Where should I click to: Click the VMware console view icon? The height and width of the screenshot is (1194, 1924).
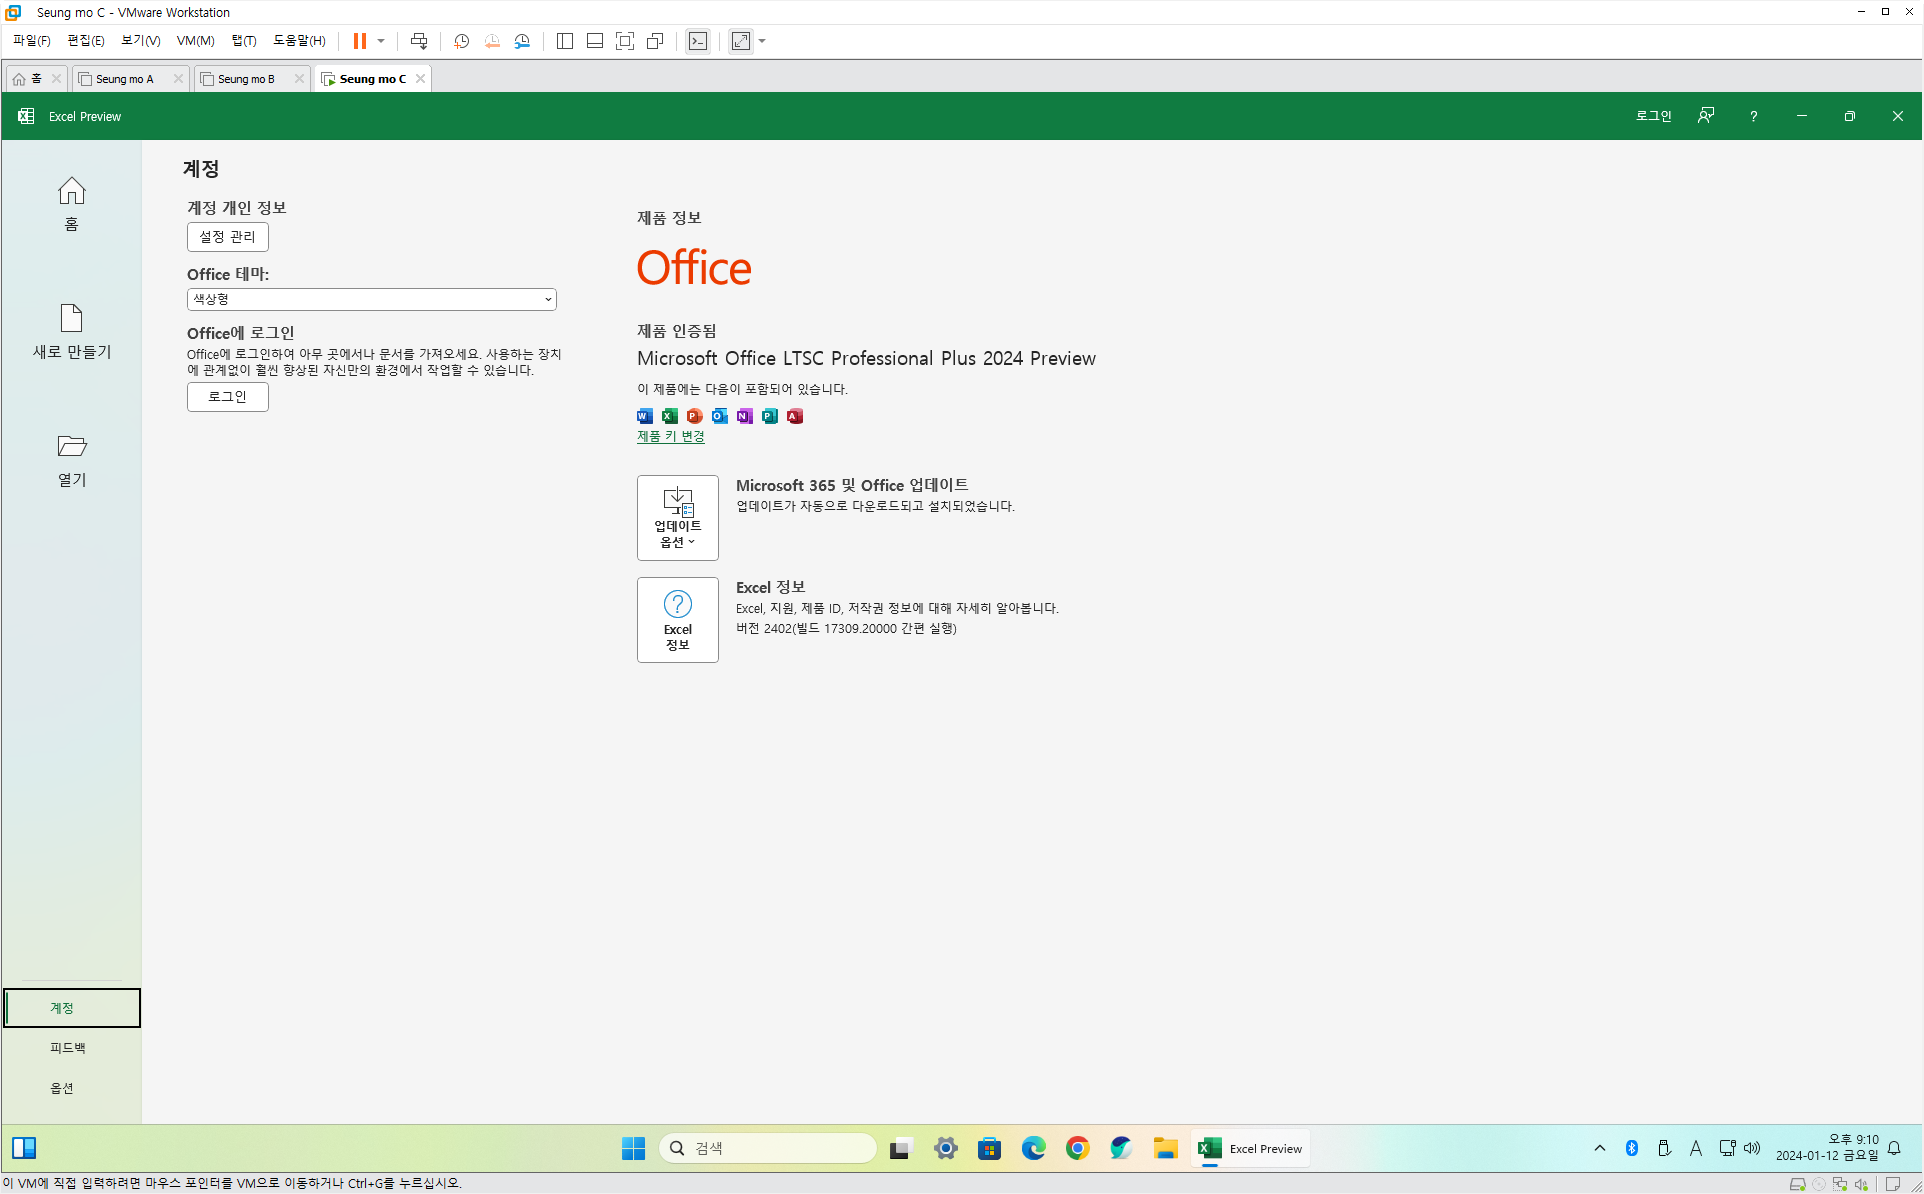pyautogui.click(x=698, y=41)
